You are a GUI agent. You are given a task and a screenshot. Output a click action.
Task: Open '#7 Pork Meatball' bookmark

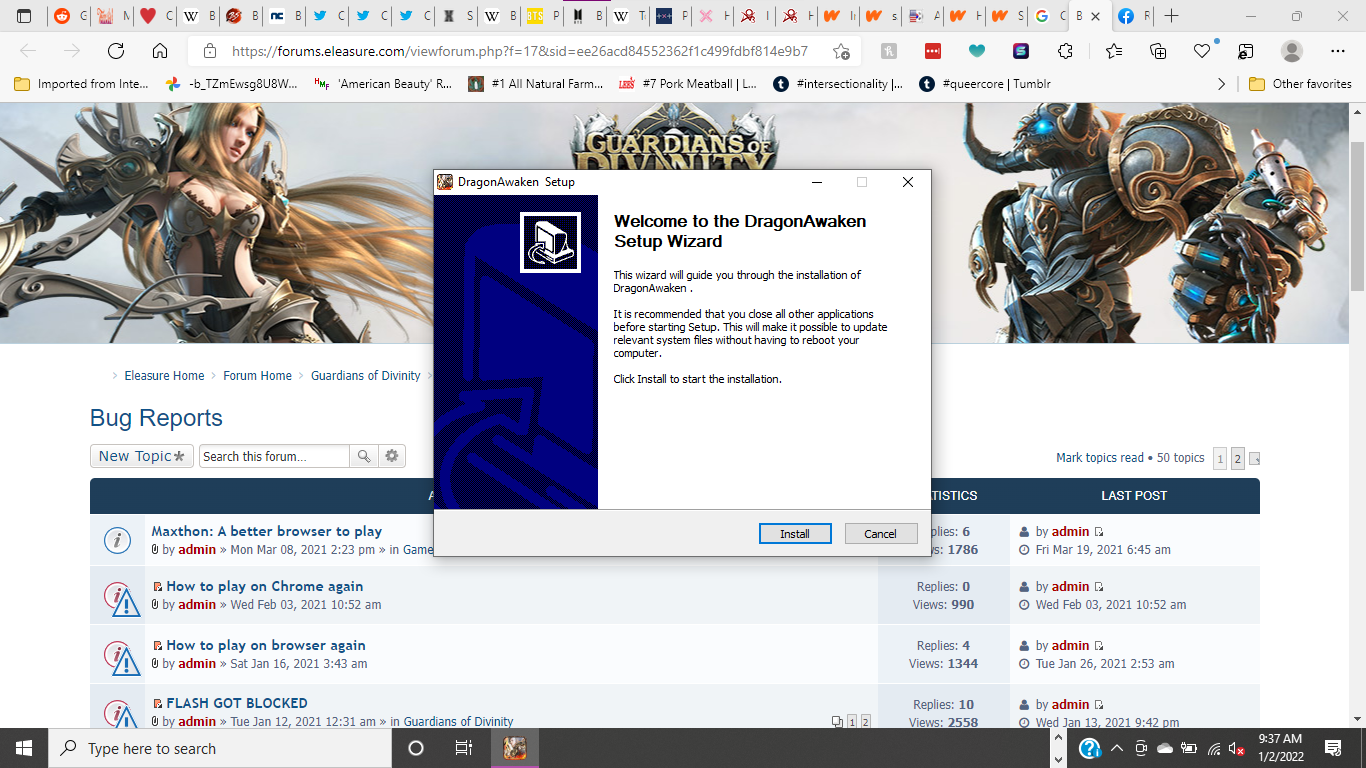(x=688, y=84)
